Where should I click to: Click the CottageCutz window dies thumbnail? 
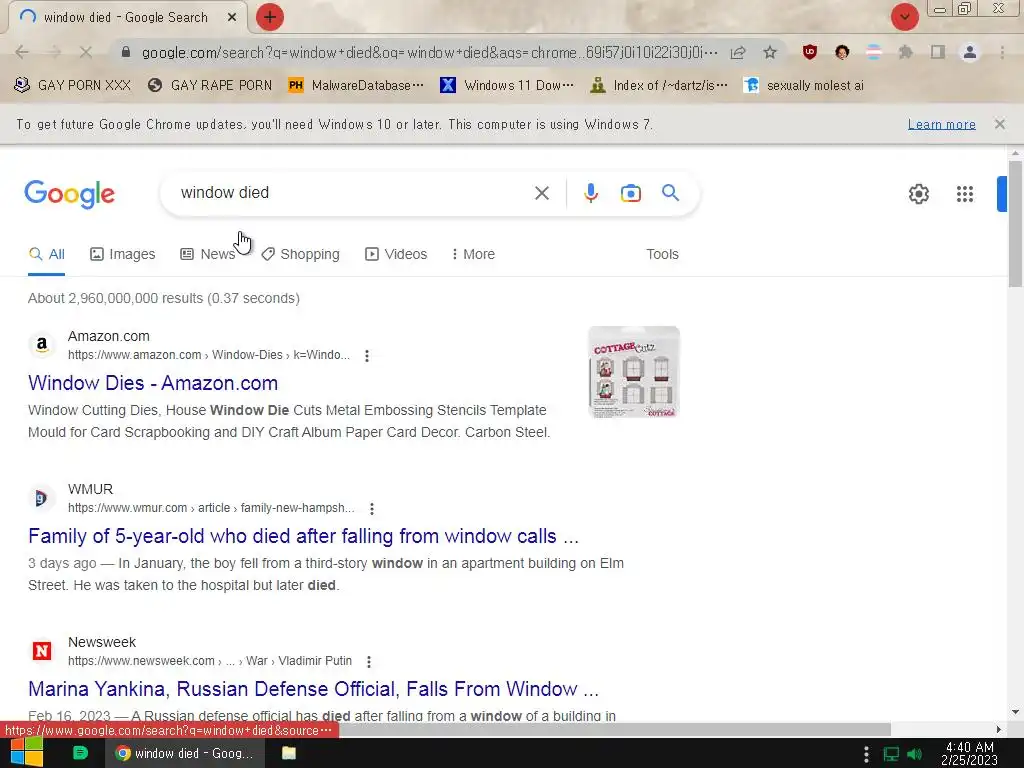(x=633, y=372)
